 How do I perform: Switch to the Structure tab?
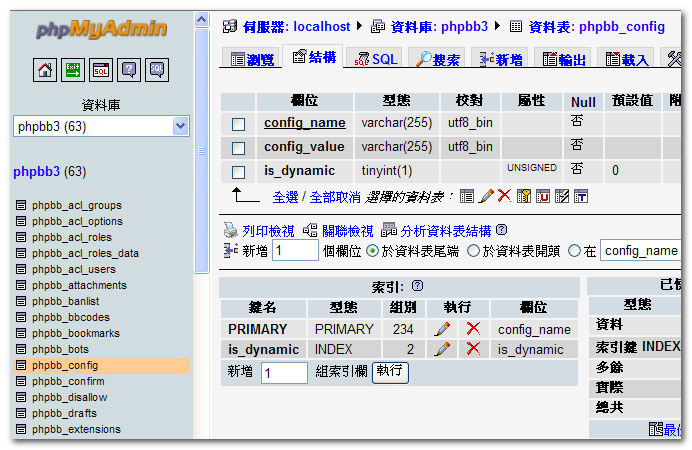[x=313, y=57]
